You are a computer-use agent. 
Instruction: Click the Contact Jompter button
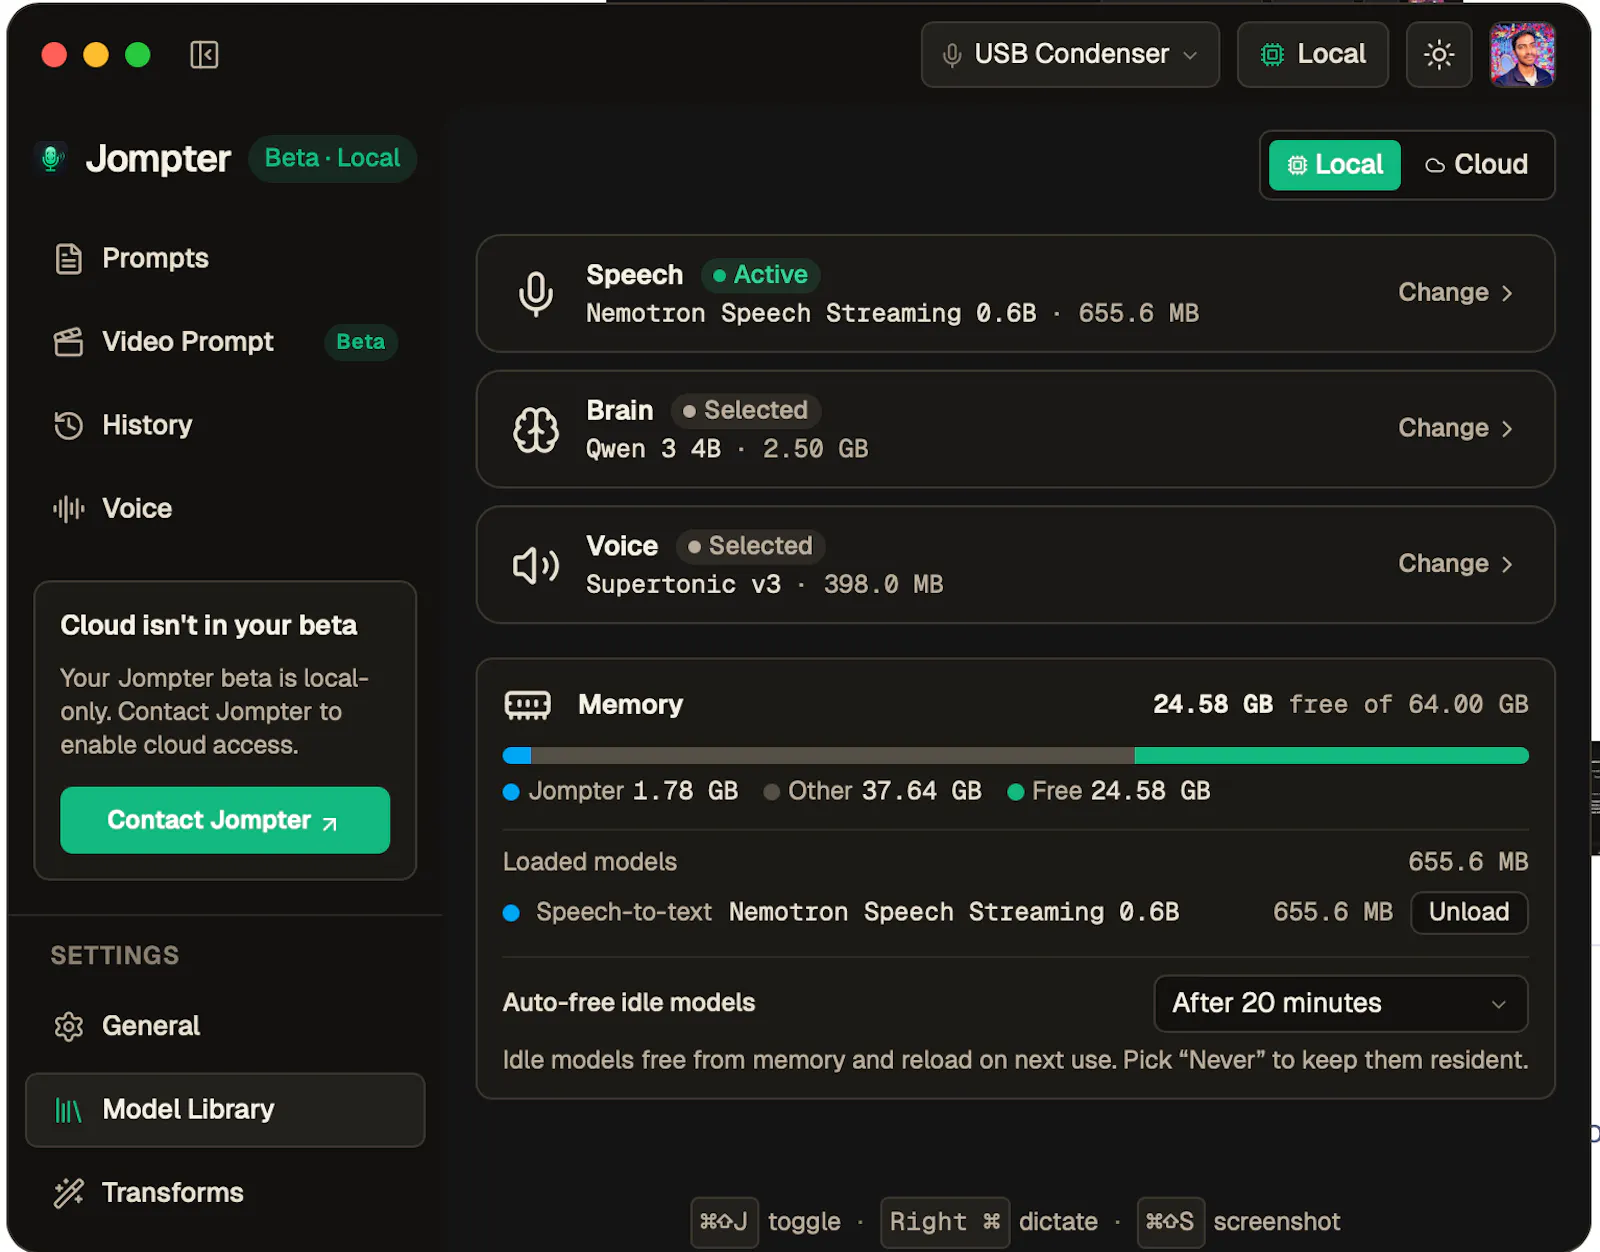click(225, 820)
